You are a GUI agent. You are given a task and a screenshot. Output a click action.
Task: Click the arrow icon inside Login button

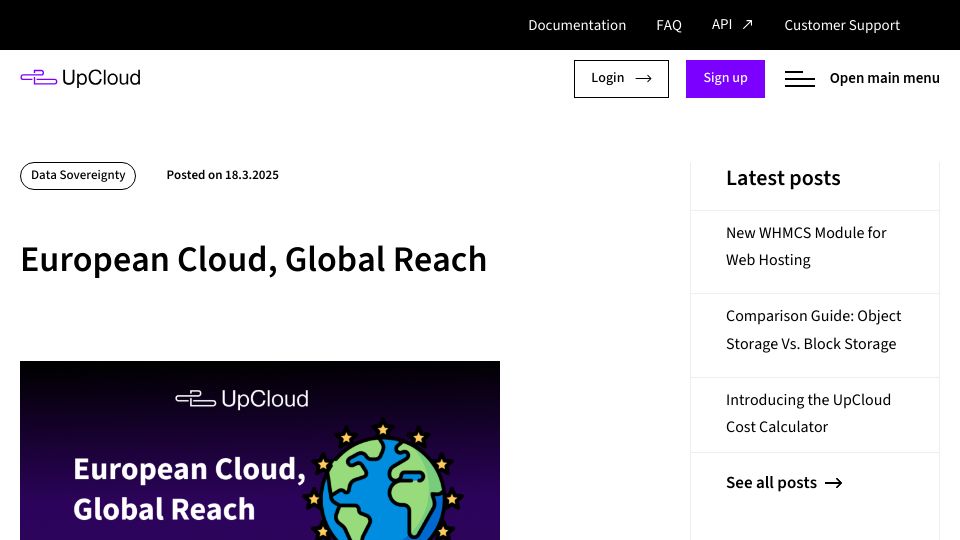click(x=643, y=78)
